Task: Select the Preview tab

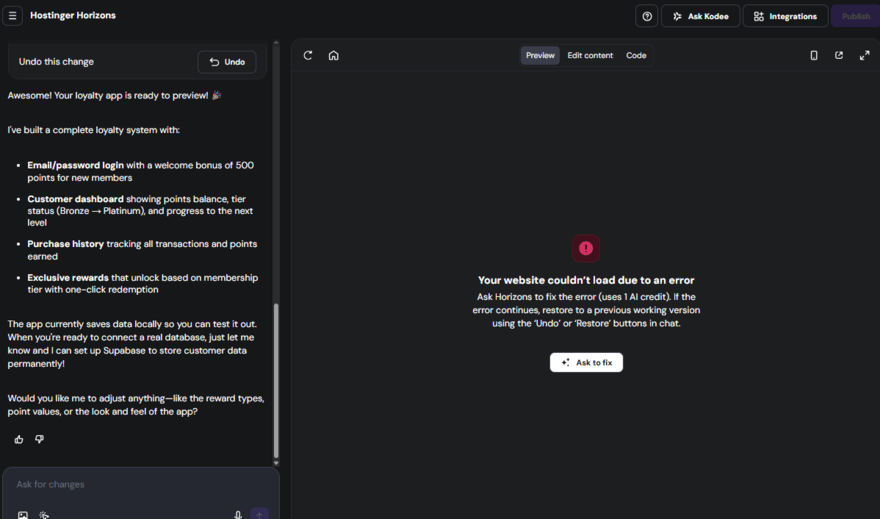Action: click(x=540, y=55)
